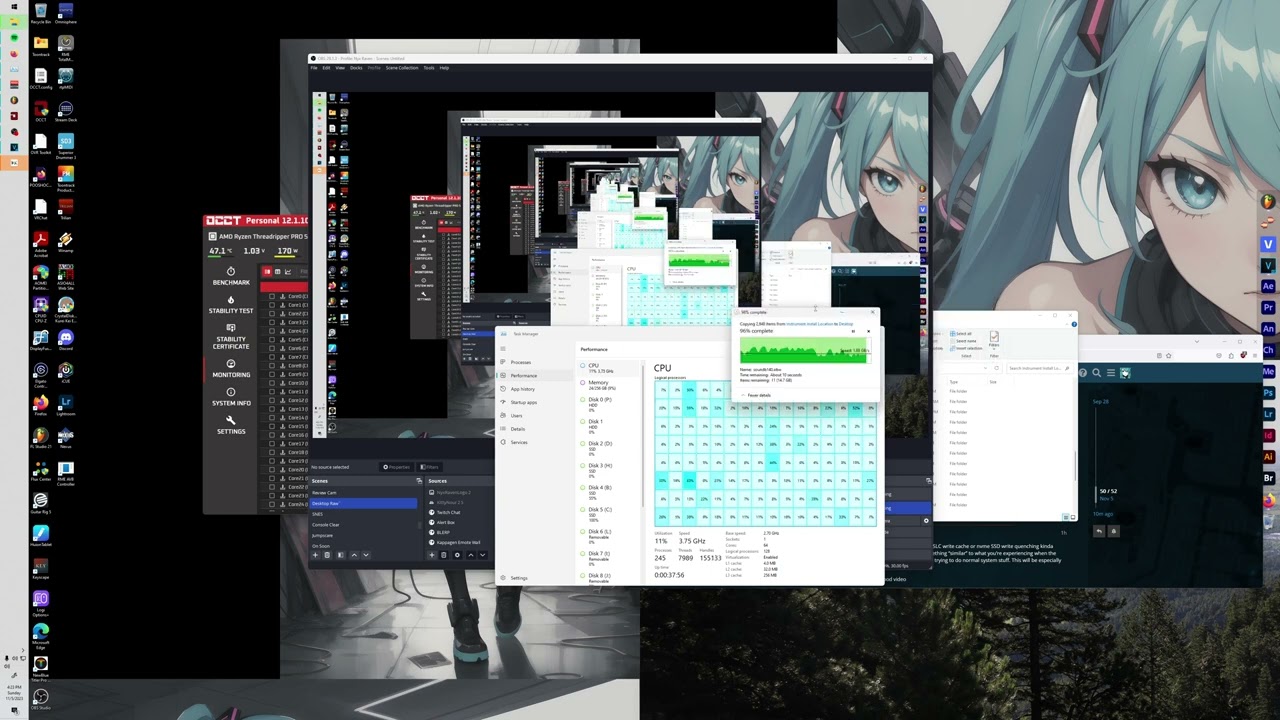Add a new OBS scene with plus
The image size is (1280, 720).
tap(316, 555)
